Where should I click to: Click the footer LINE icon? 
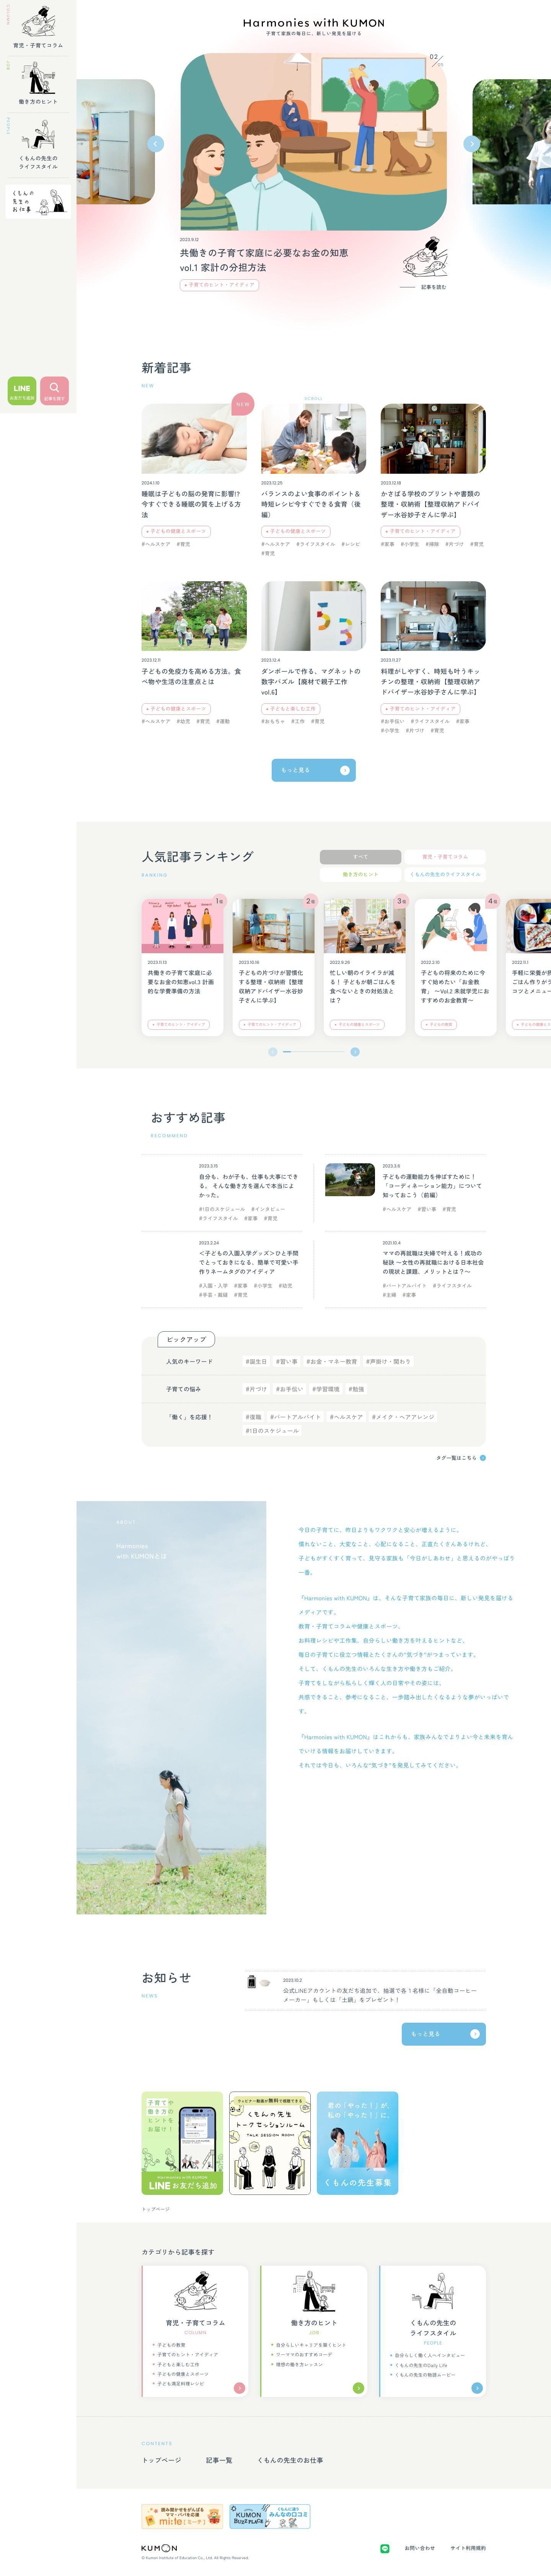coord(385,2548)
